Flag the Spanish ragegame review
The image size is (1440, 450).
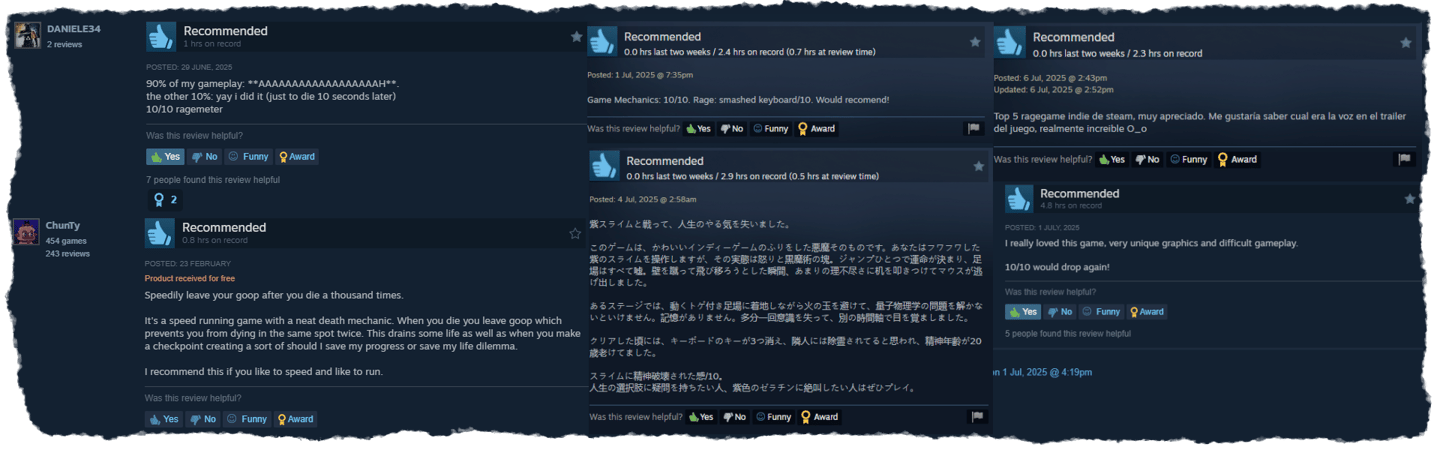pyautogui.click(x=1404, y=159)
